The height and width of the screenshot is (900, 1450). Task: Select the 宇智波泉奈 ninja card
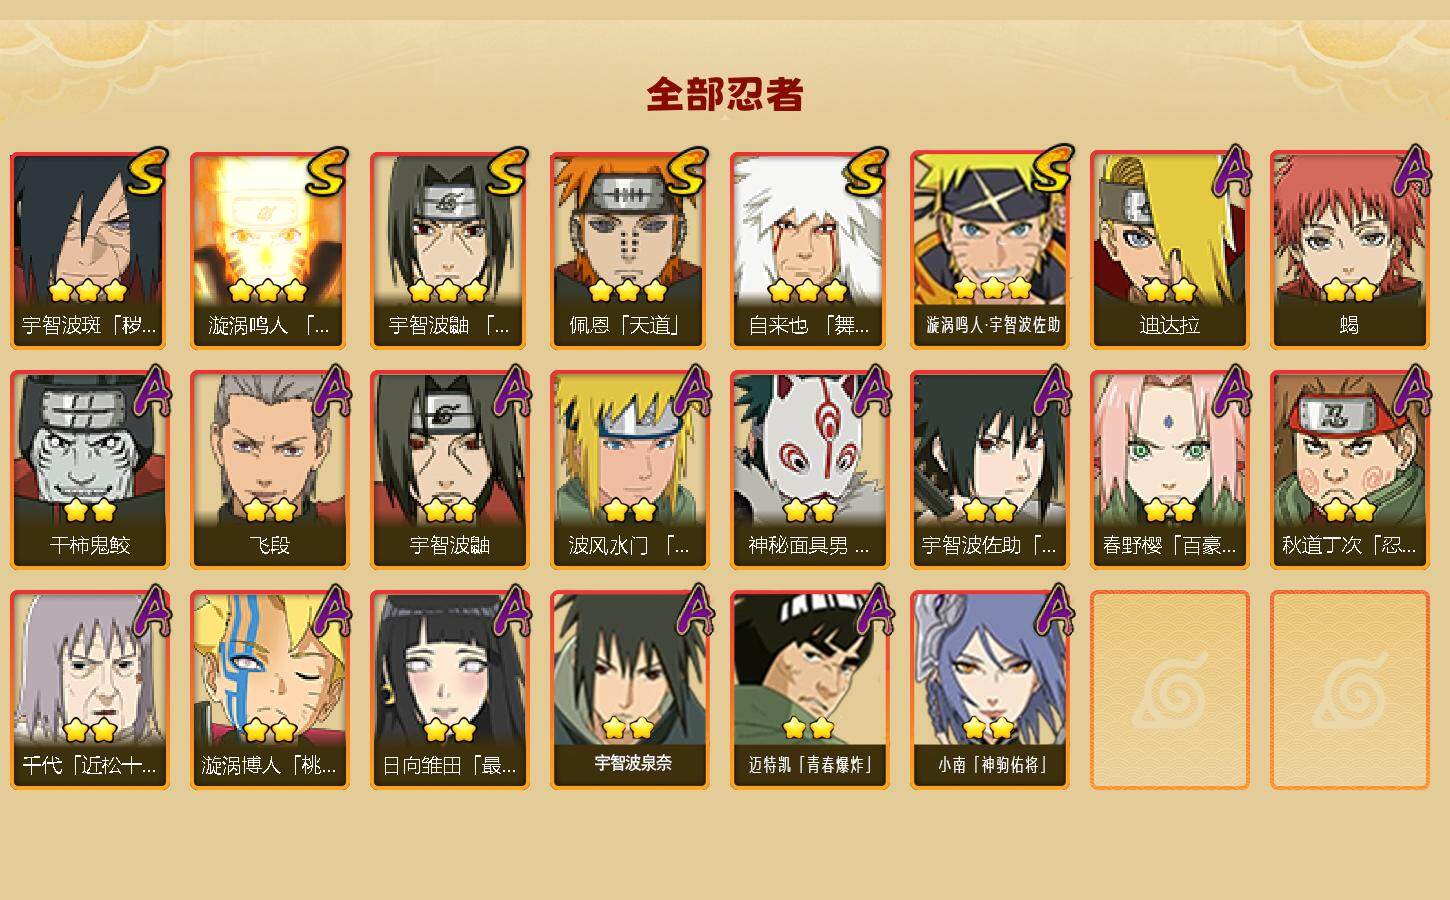(630, 690)
